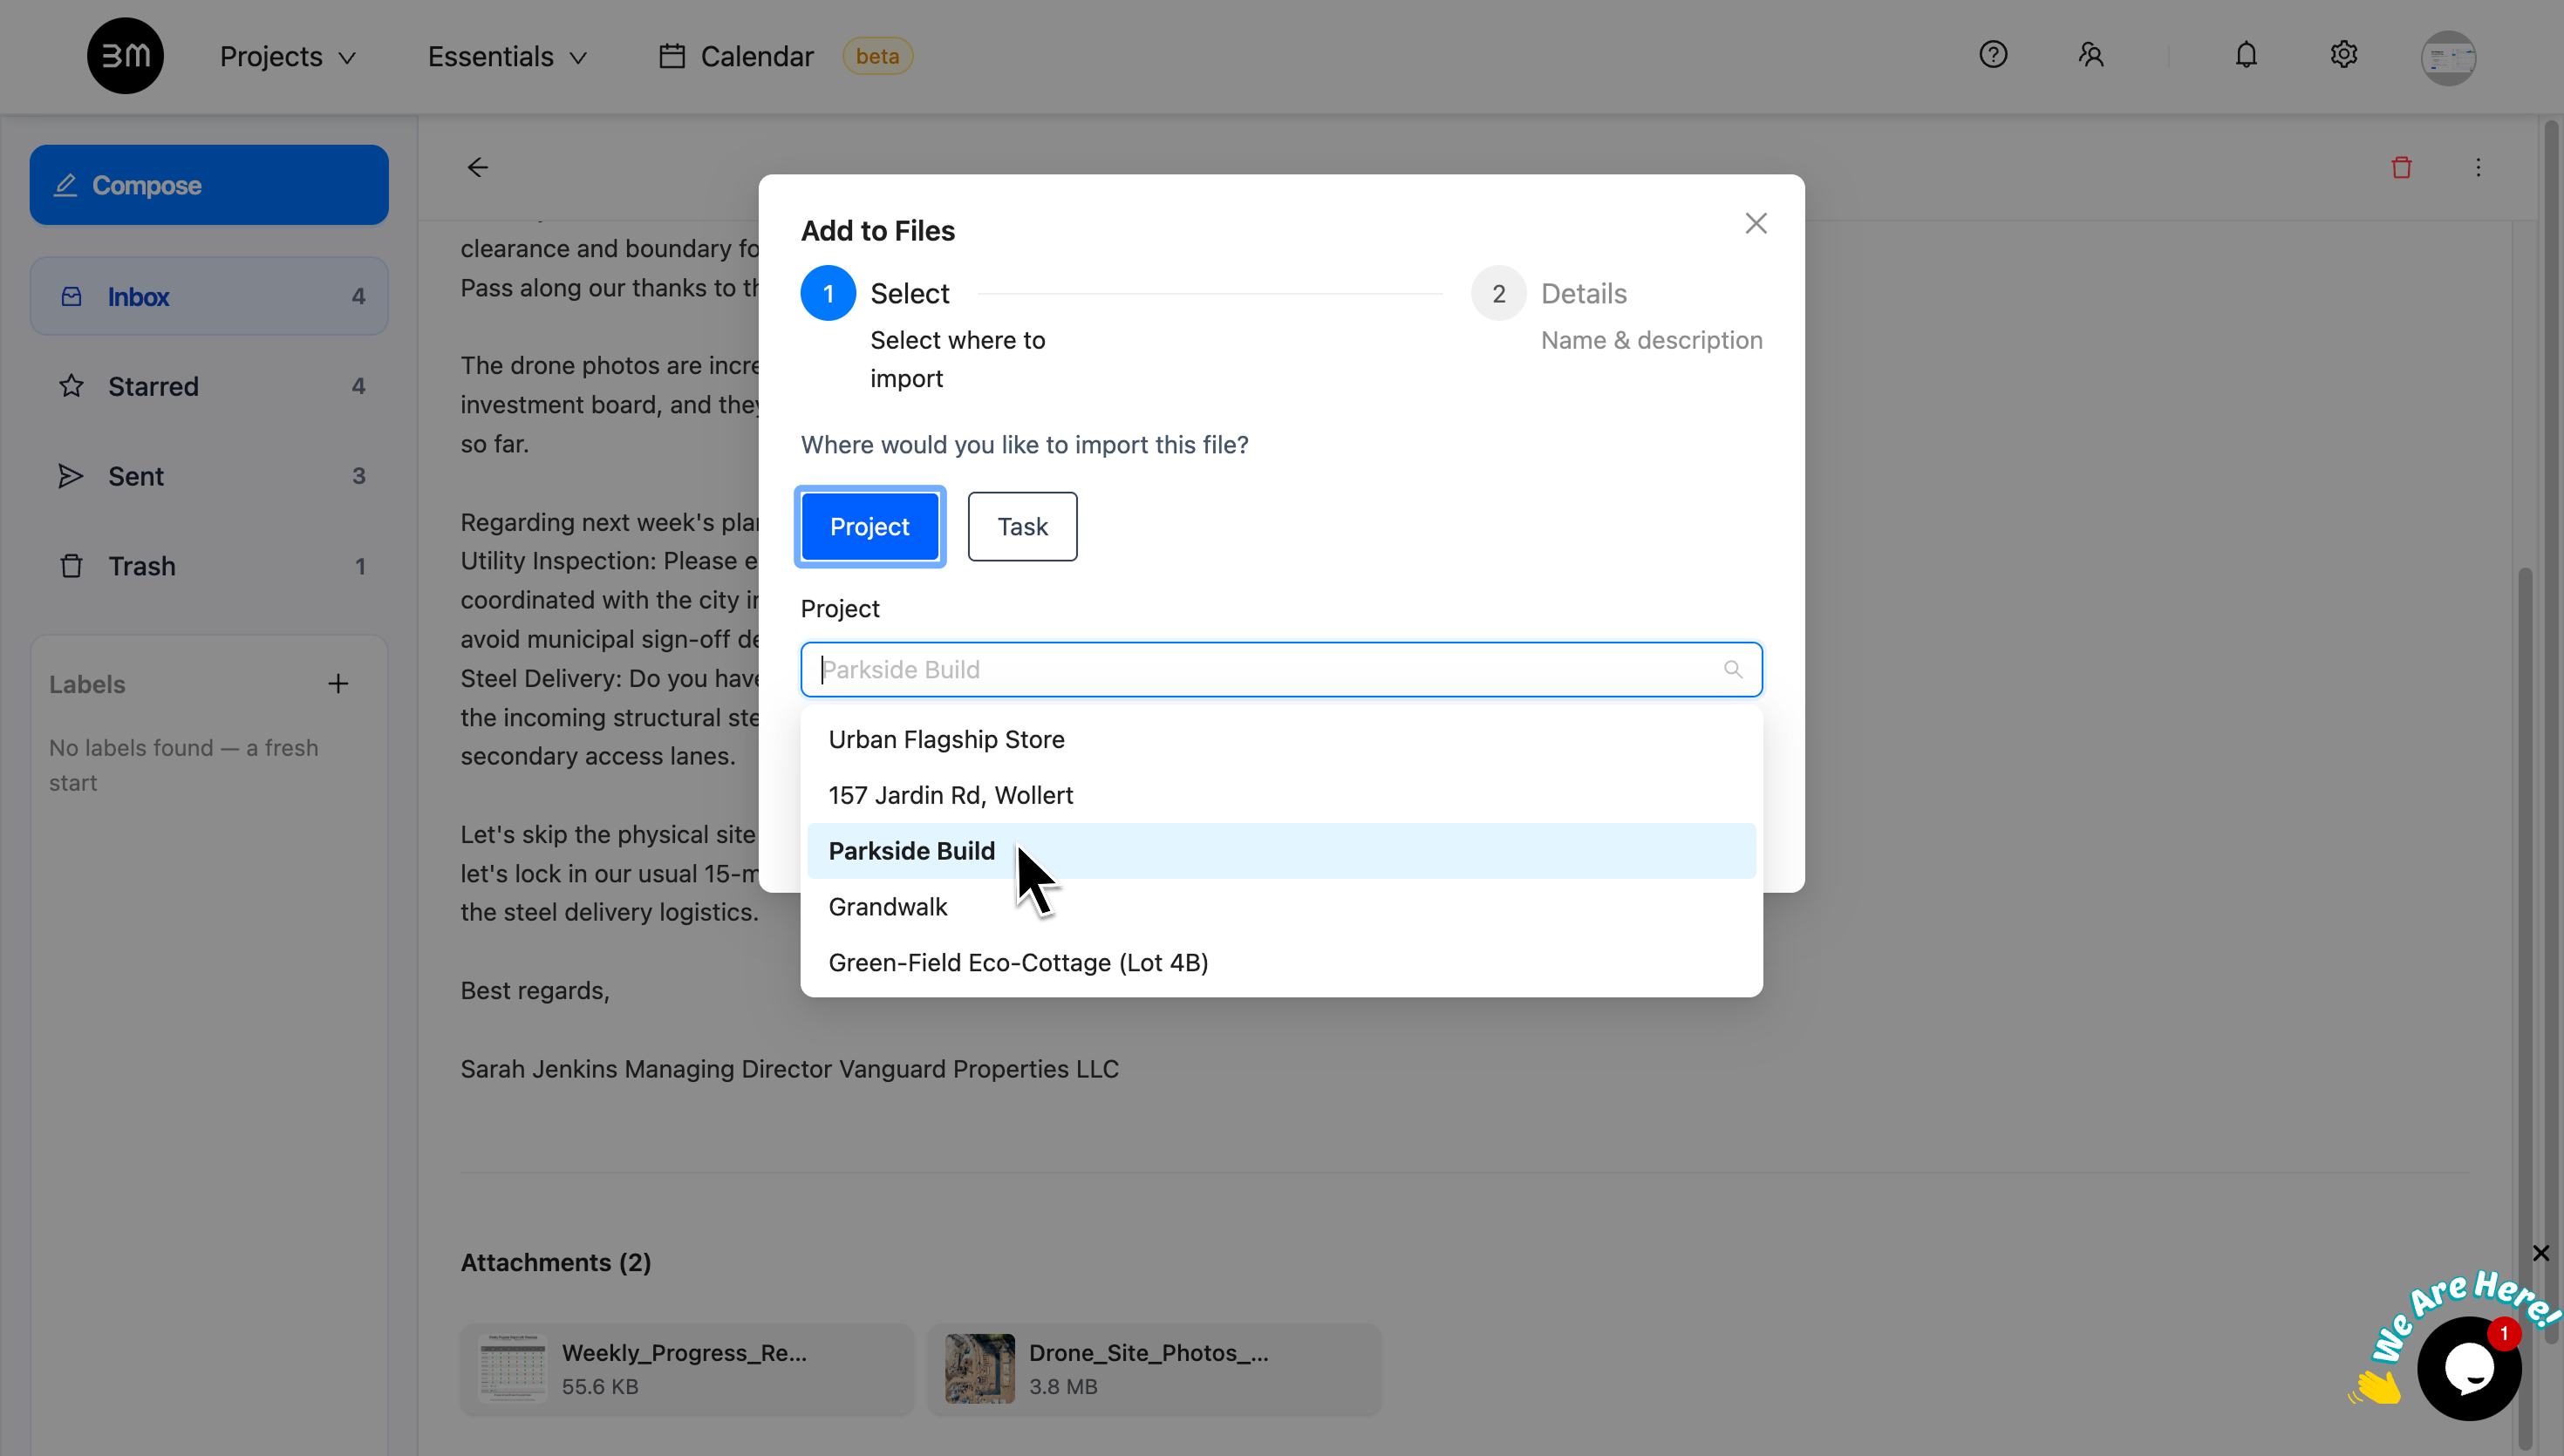Viewport: 2564px width, 1456px height.
Task: Open the Trash folder
Action: (x=209, y=566)
